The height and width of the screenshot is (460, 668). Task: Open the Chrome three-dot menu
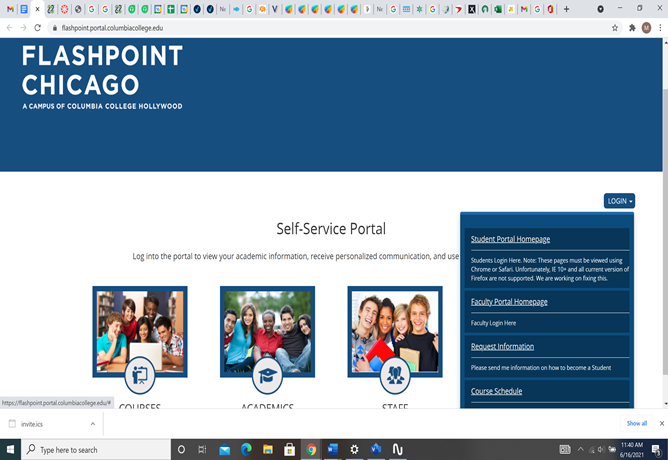(660, 28)
